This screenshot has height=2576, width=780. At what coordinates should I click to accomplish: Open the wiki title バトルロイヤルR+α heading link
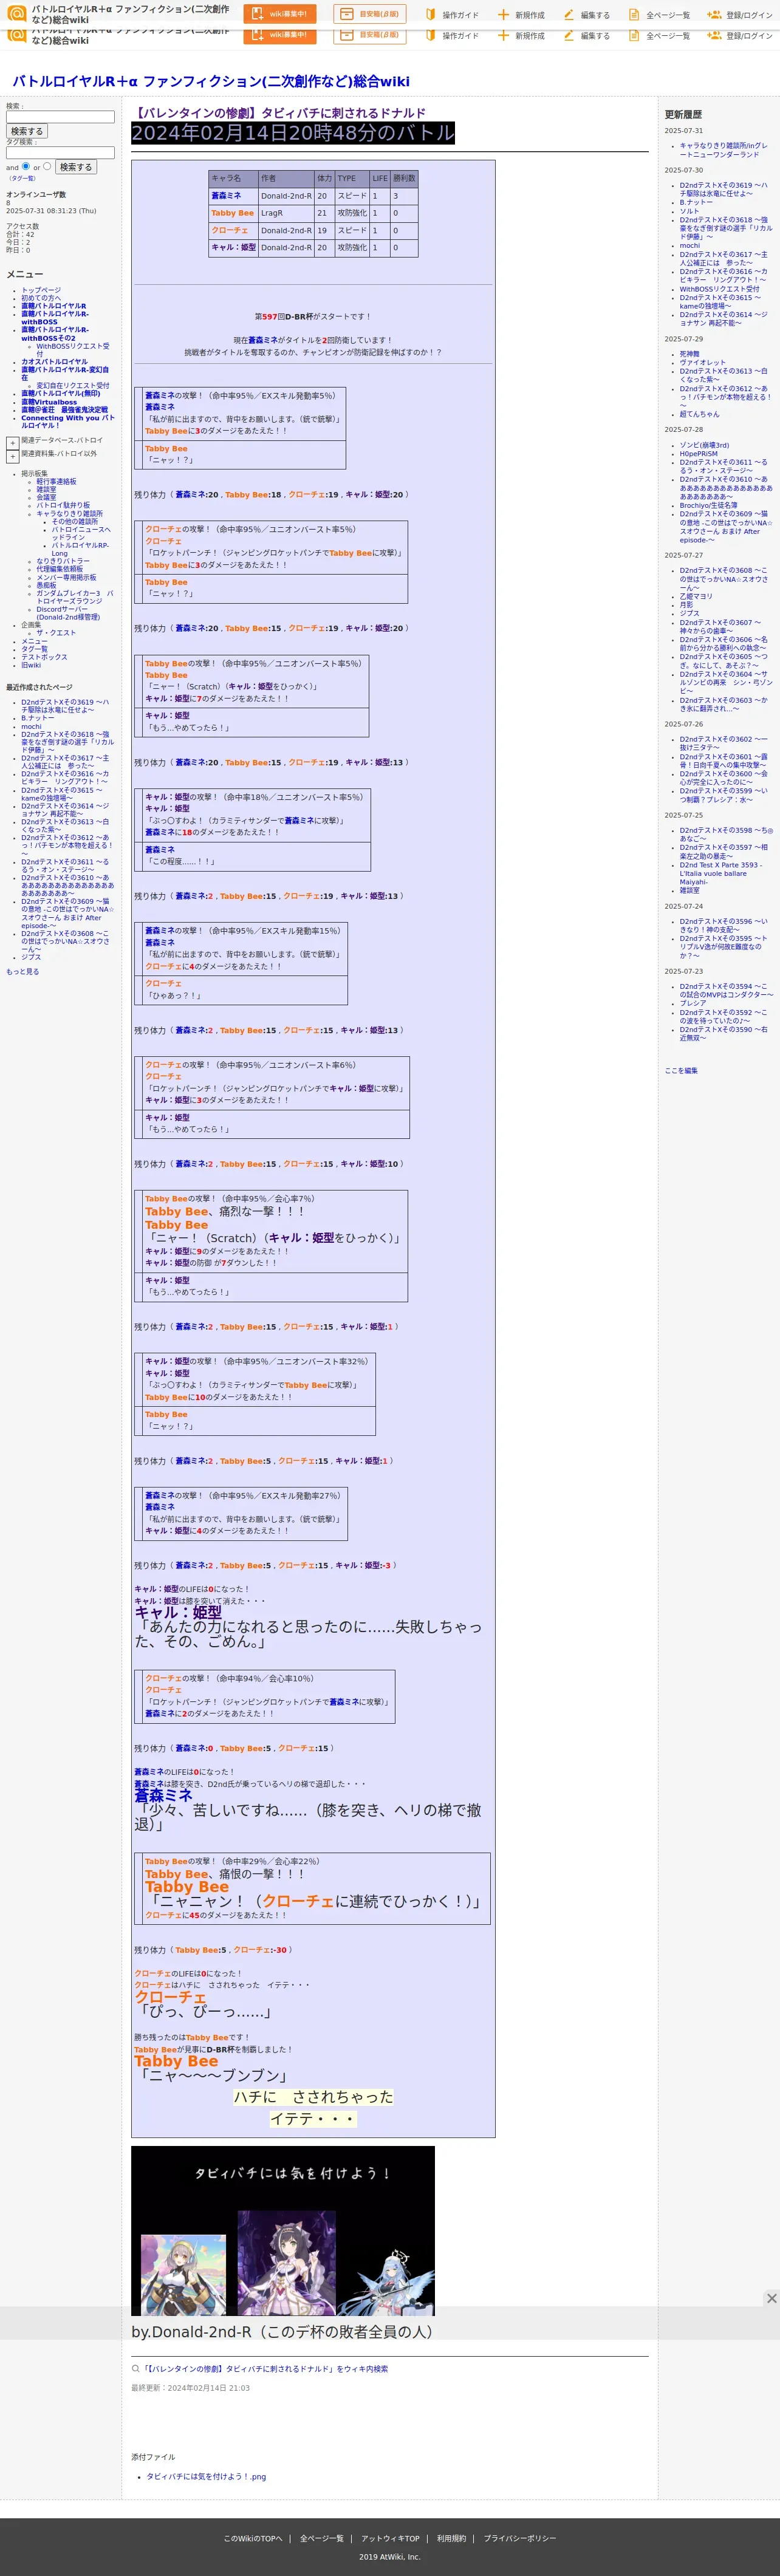211,81
